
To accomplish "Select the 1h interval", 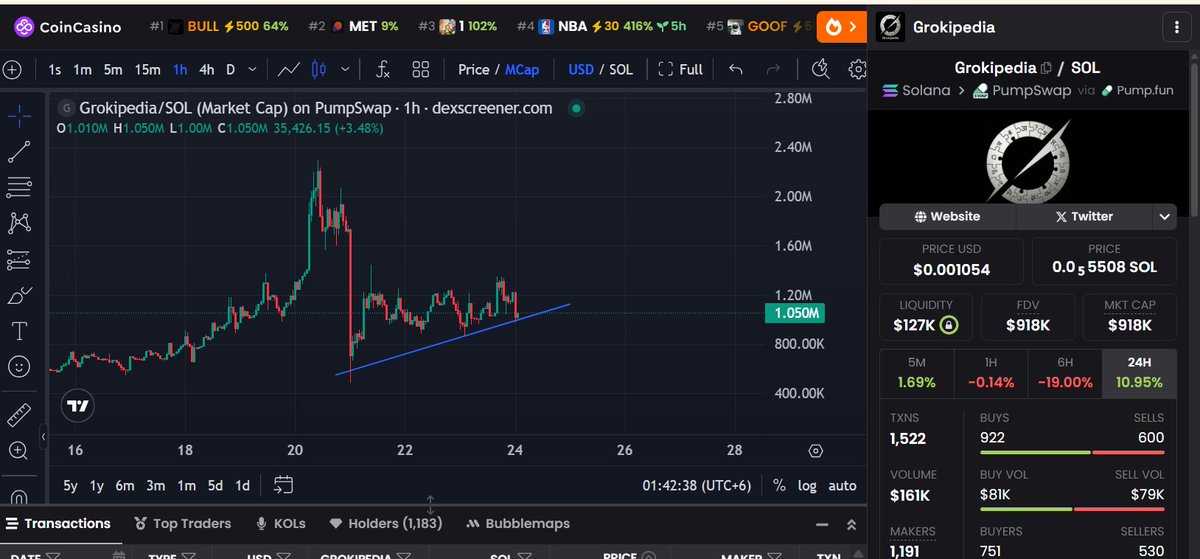I will pyautogui.click(x=180, y=69).
